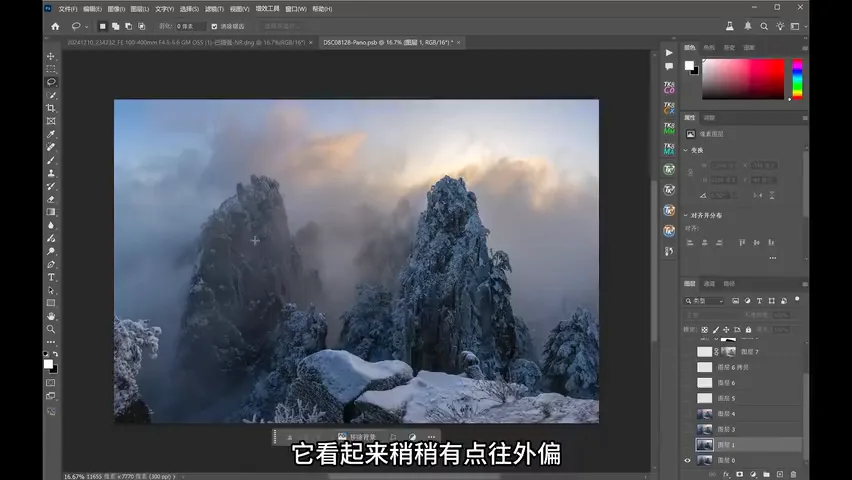Toggle filter for type layers

point(759,301)
